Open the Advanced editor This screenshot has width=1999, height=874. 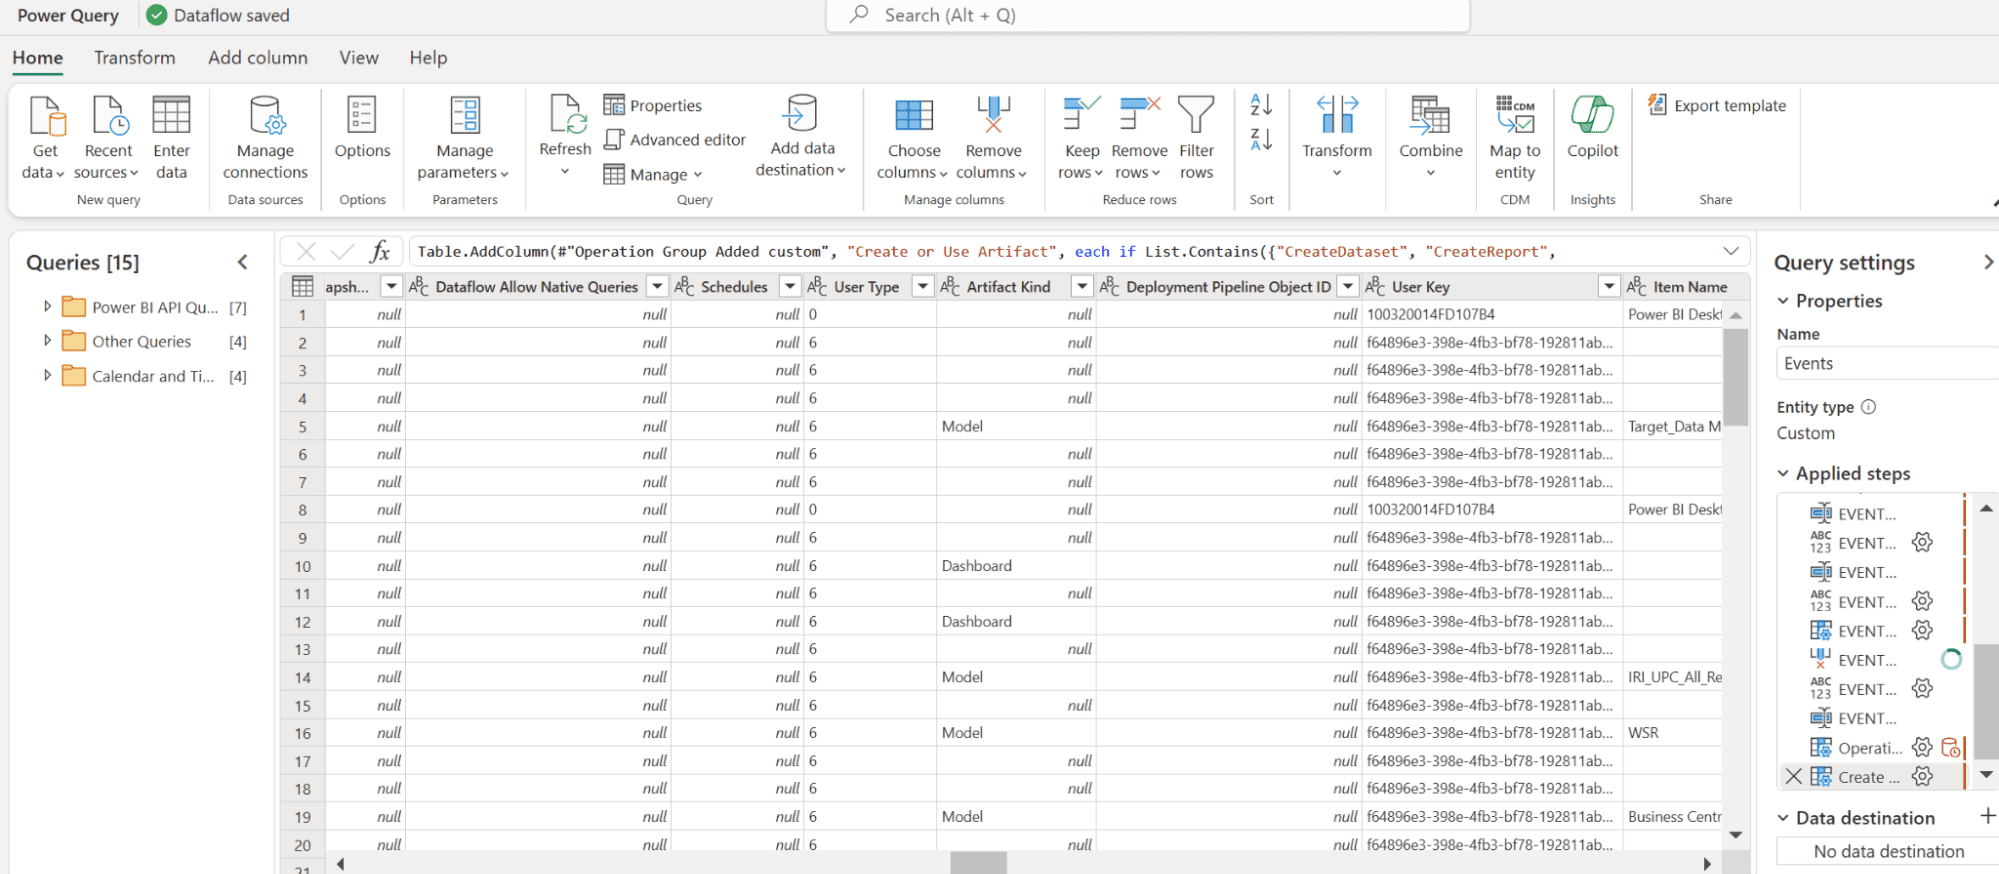point(675,140)
